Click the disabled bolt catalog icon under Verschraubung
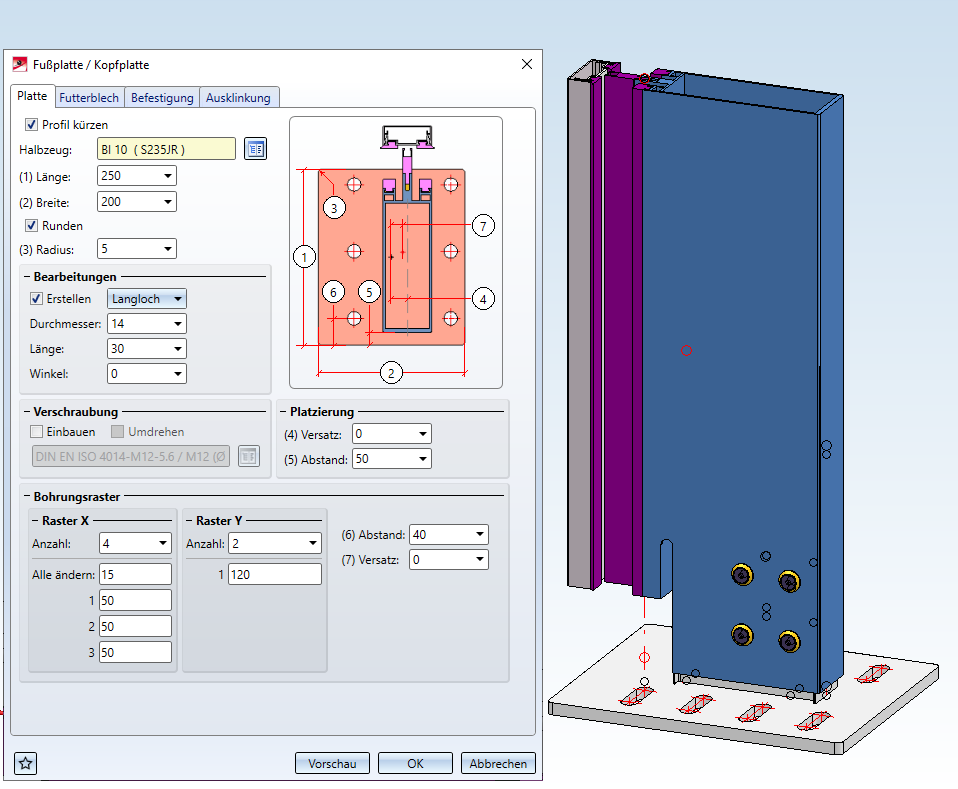This screenshot has height=789, width=958. [x=248, y=456]
